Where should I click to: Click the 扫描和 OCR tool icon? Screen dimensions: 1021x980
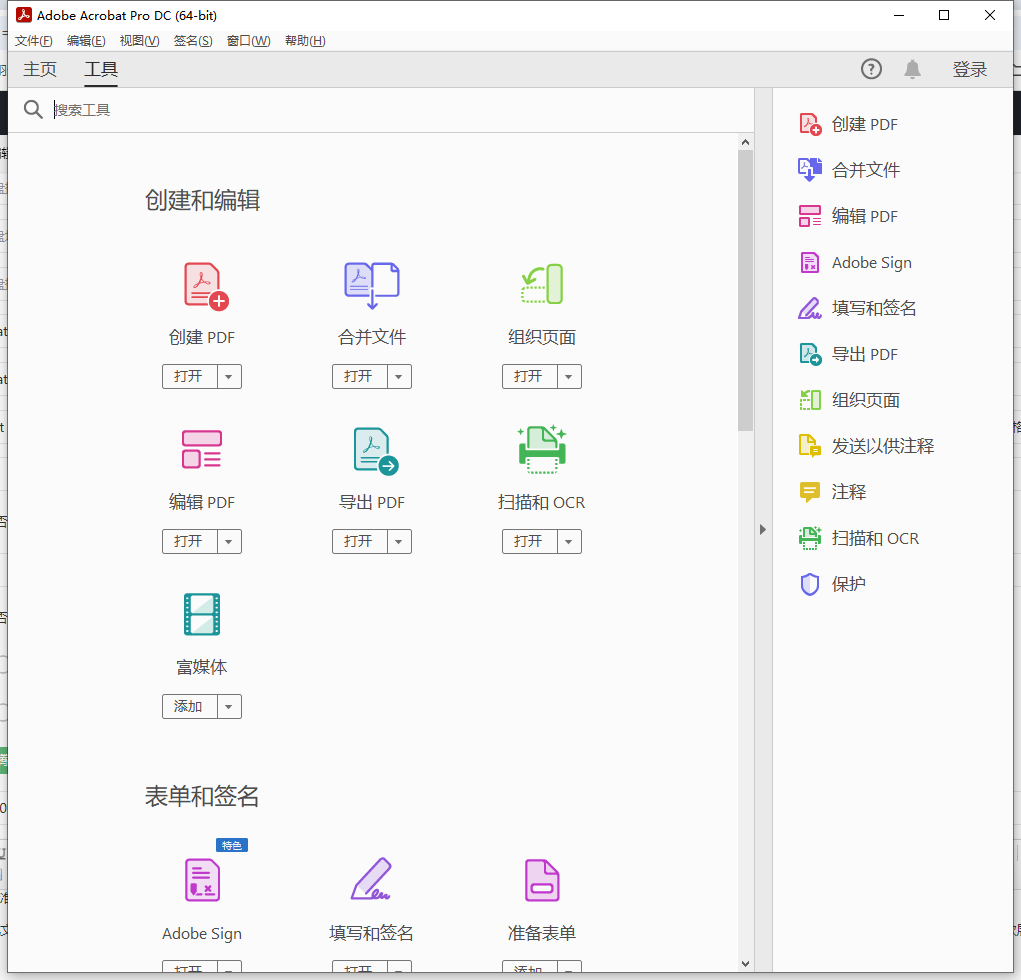[x=541, y=450]
